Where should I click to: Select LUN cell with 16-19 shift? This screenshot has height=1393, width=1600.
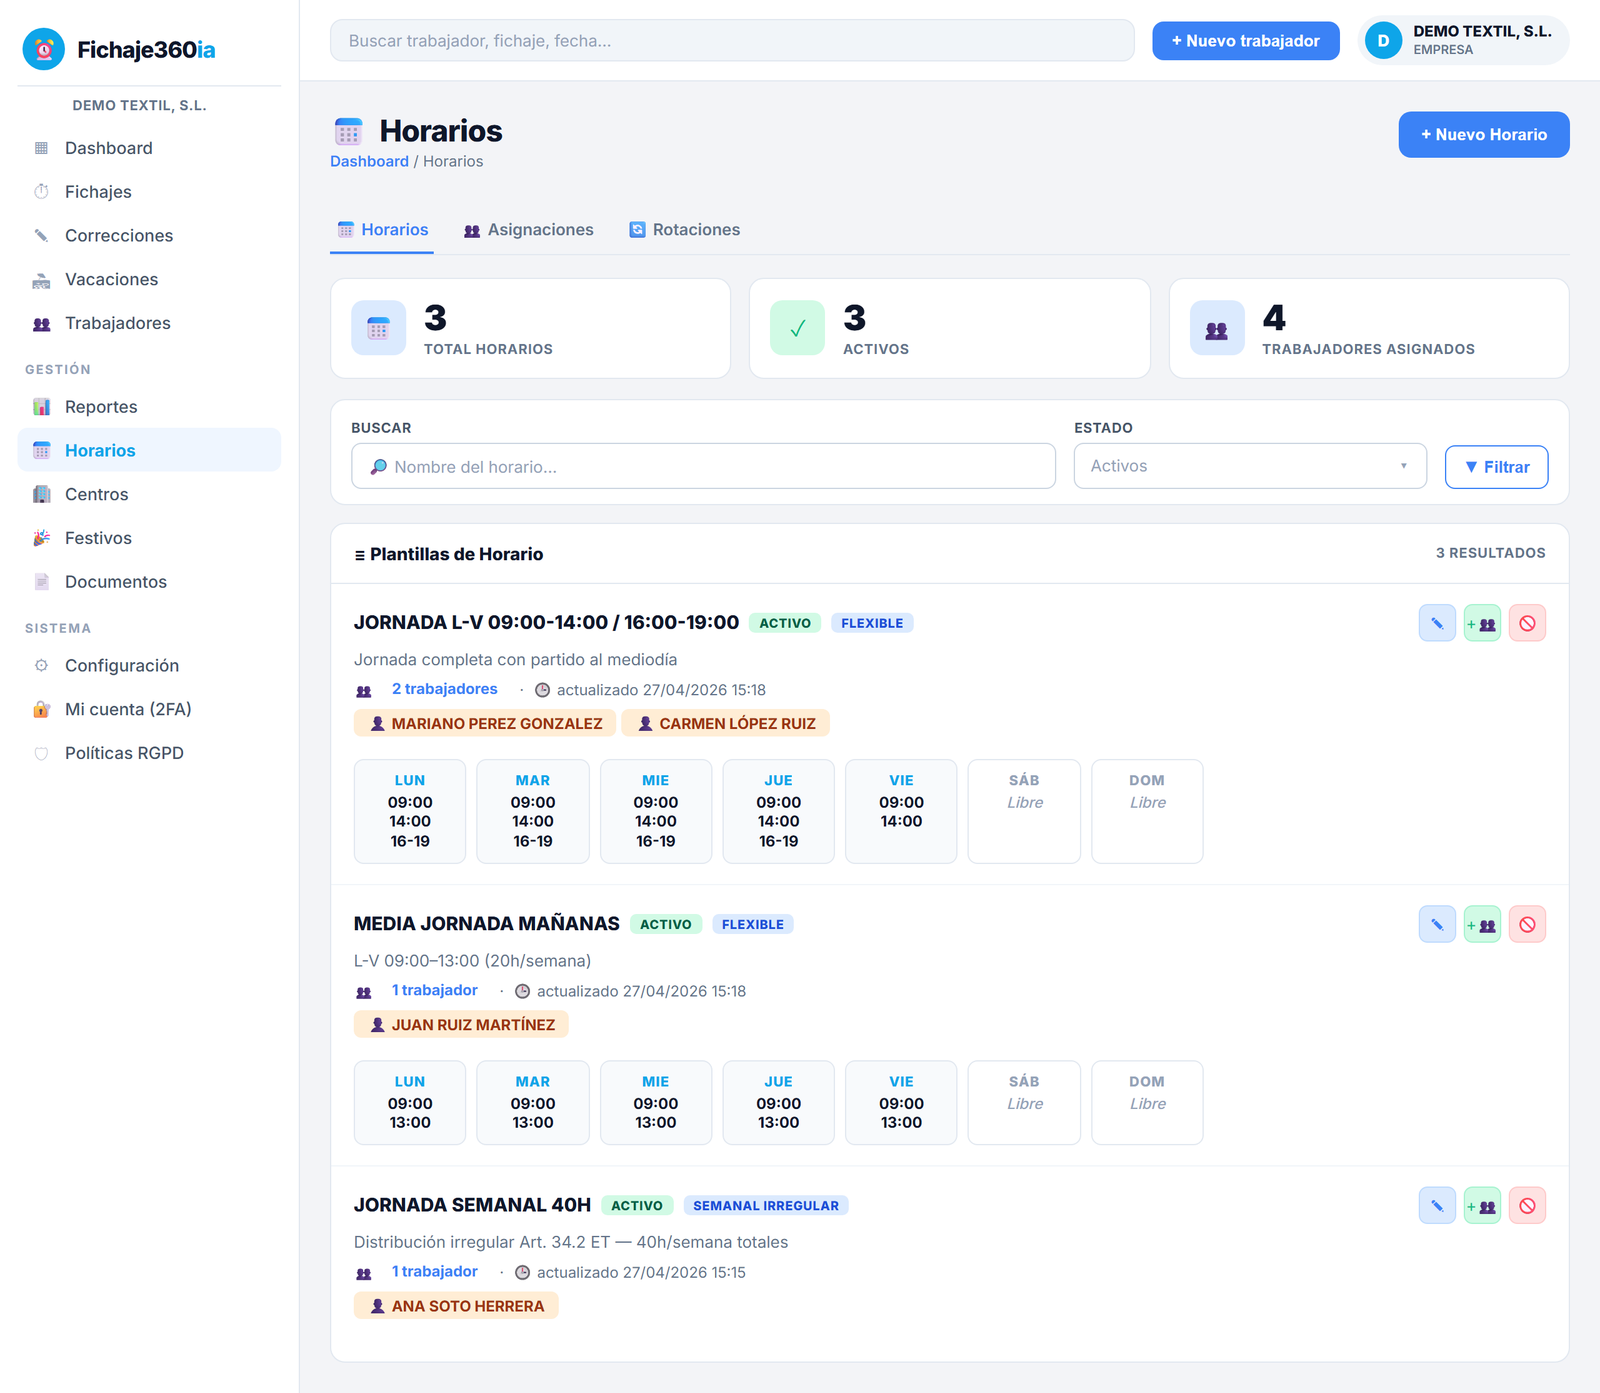point(410,811)
